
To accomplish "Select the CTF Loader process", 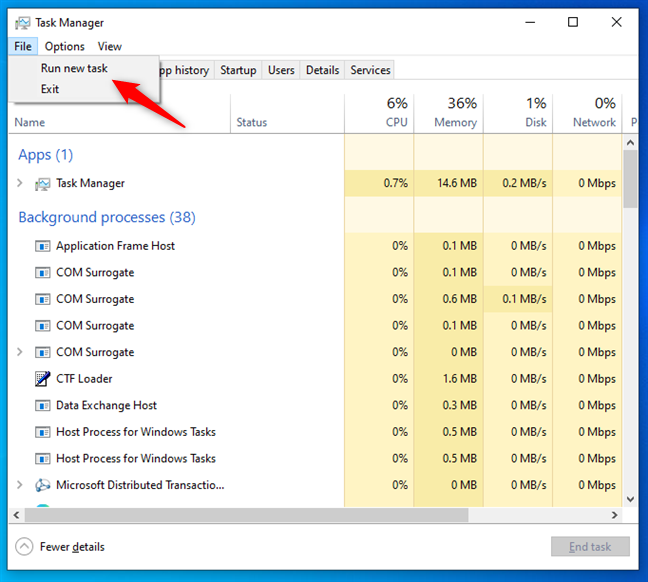I will [84, 379].
